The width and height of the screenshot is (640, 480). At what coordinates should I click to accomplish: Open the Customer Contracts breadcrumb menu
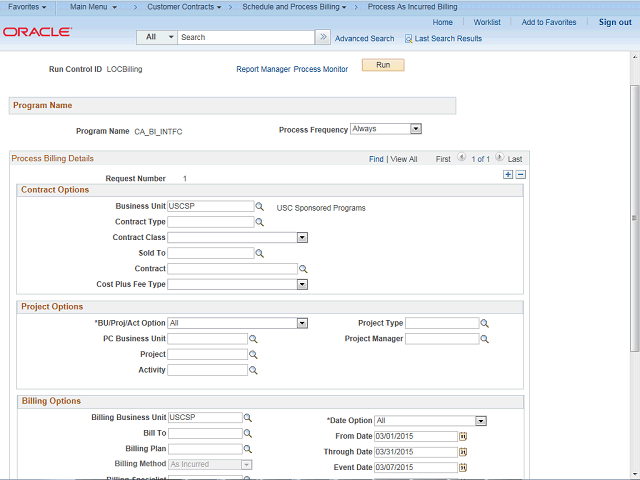click(184, 7)
